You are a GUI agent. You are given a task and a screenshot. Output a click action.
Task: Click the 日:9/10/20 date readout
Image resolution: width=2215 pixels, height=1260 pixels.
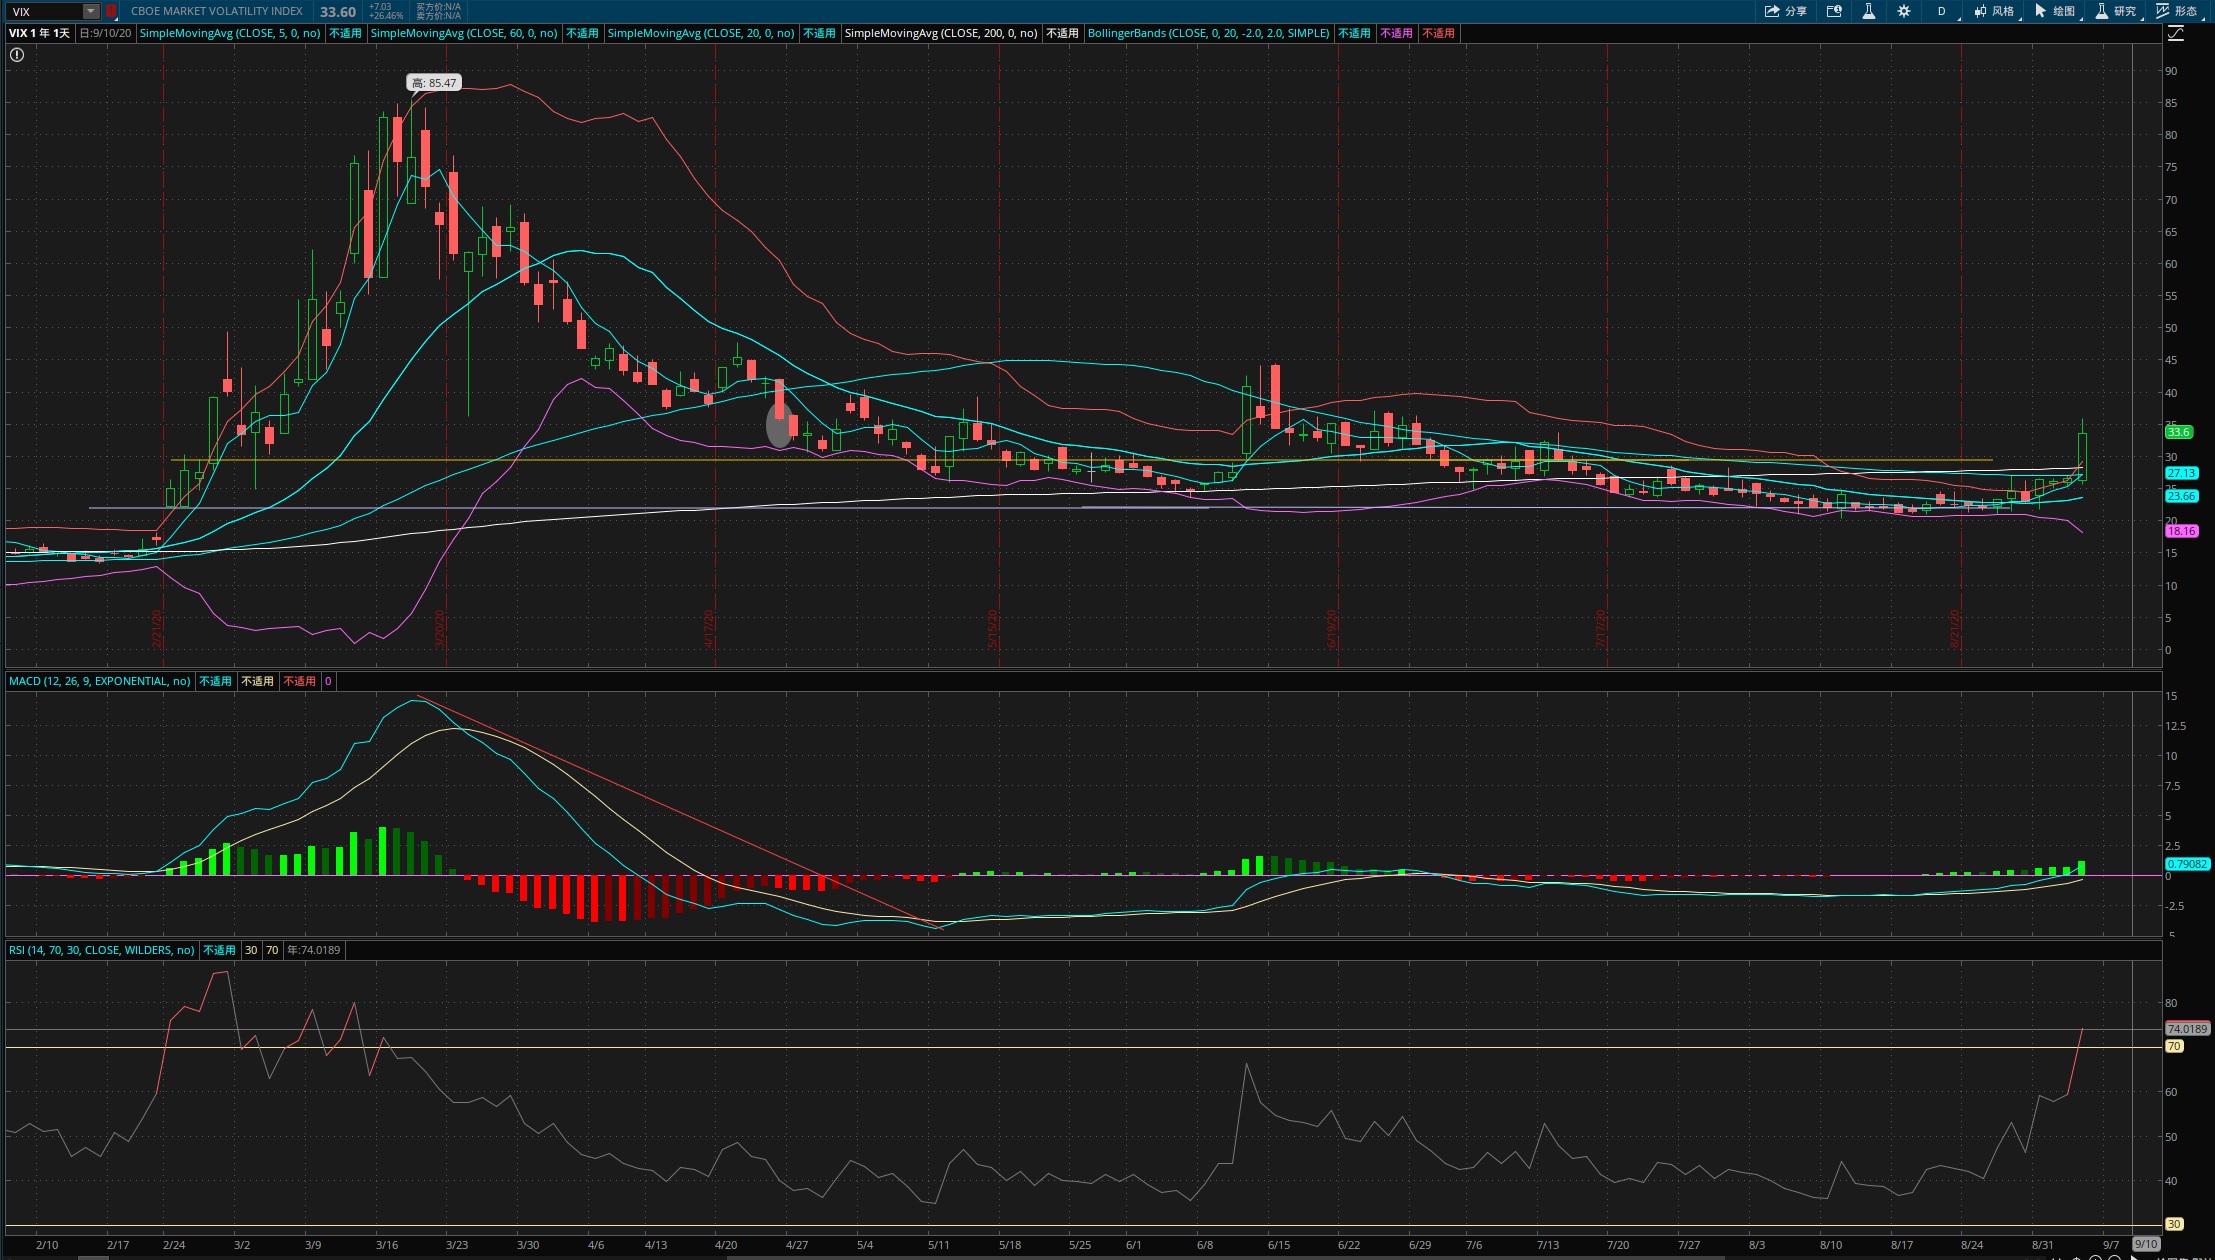pyautogui.click(x=106, y=33)
